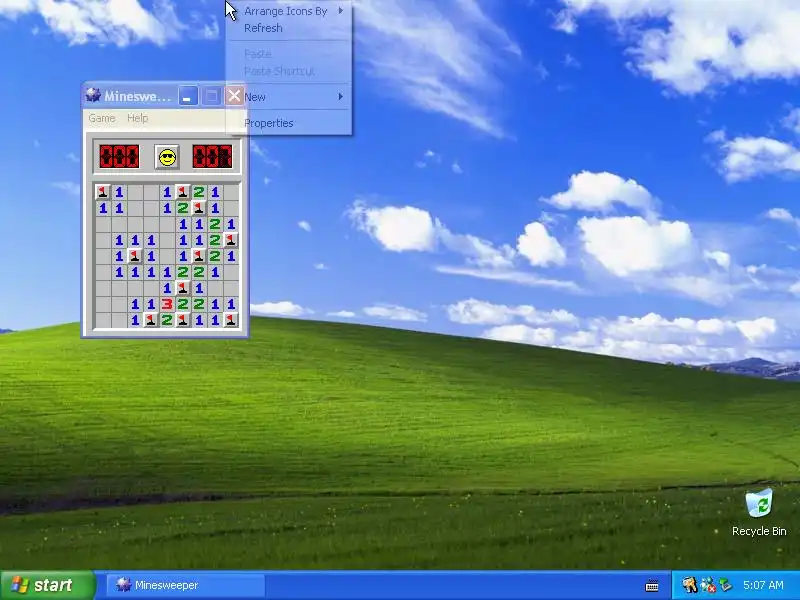The image size is (800, 600).
Task: Click the green 2 in the second minefield row
Action: tap(183, 208)
